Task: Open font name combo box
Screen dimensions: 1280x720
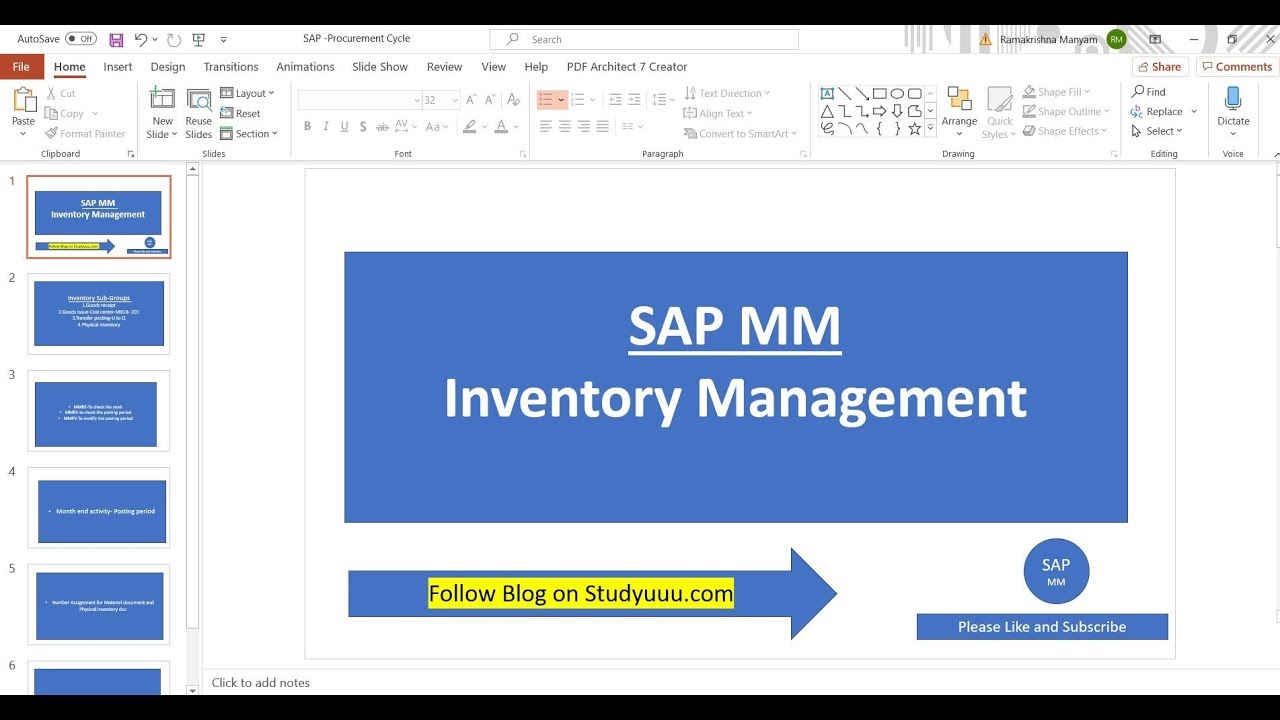Action: point(360,100)
